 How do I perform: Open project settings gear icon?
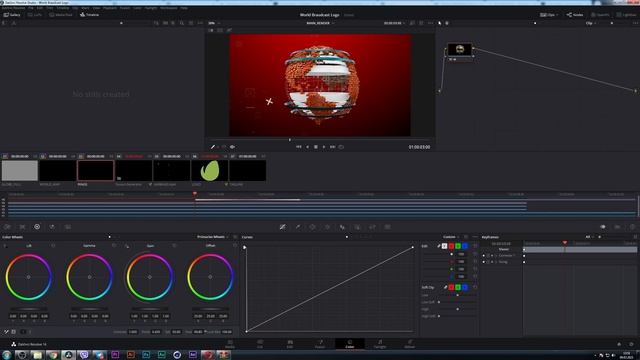coord(631,344)
